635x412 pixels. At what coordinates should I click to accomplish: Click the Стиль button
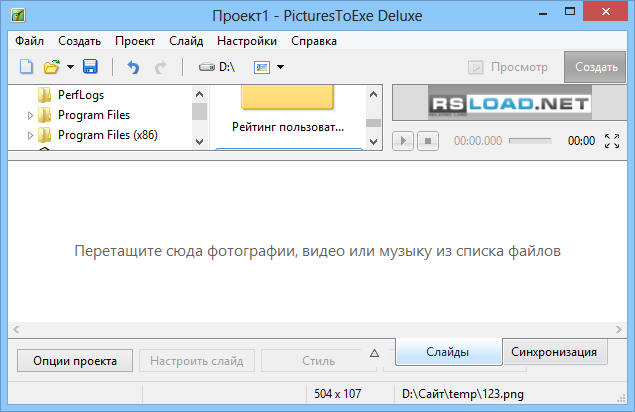coord(318,361)
